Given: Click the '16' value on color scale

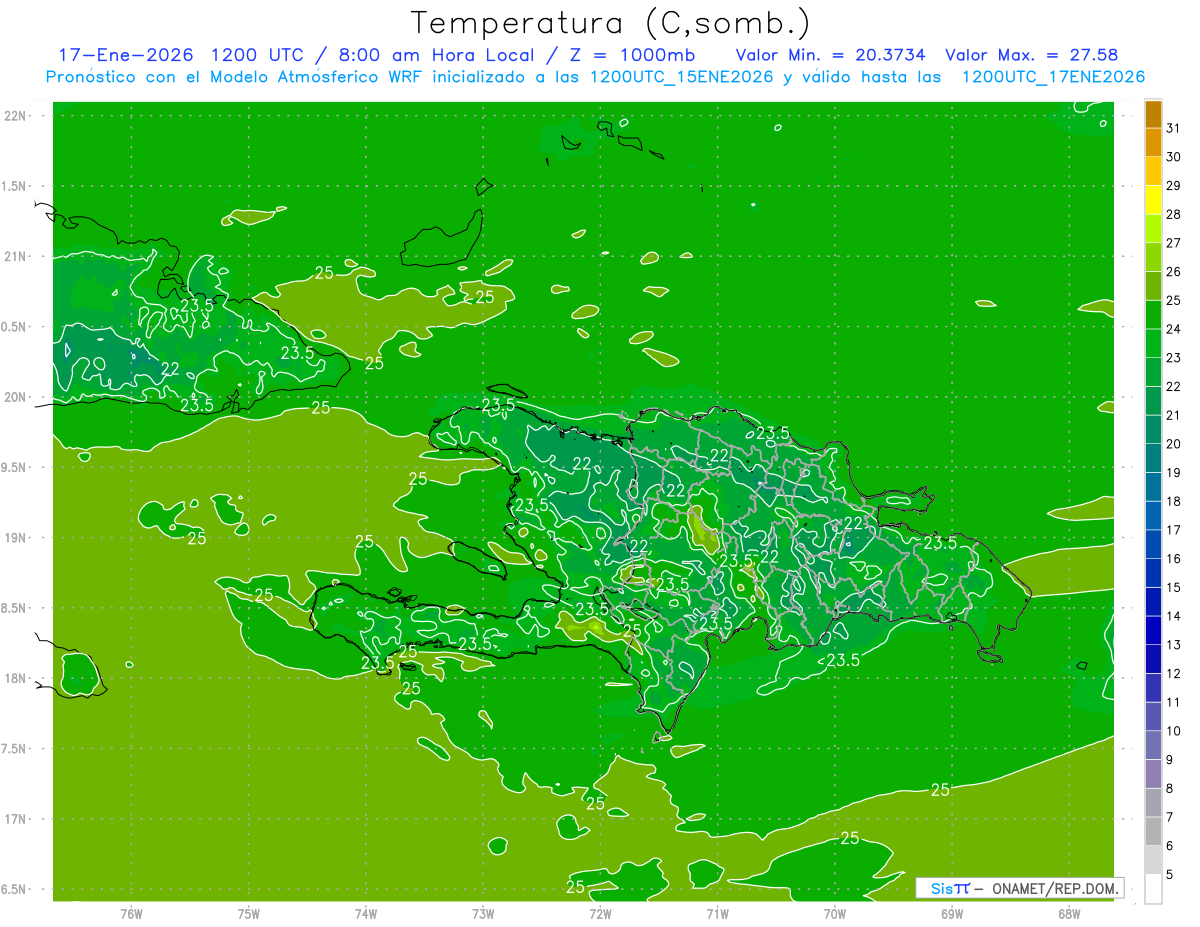Looking at the screenshot, I should [1174, 559].
